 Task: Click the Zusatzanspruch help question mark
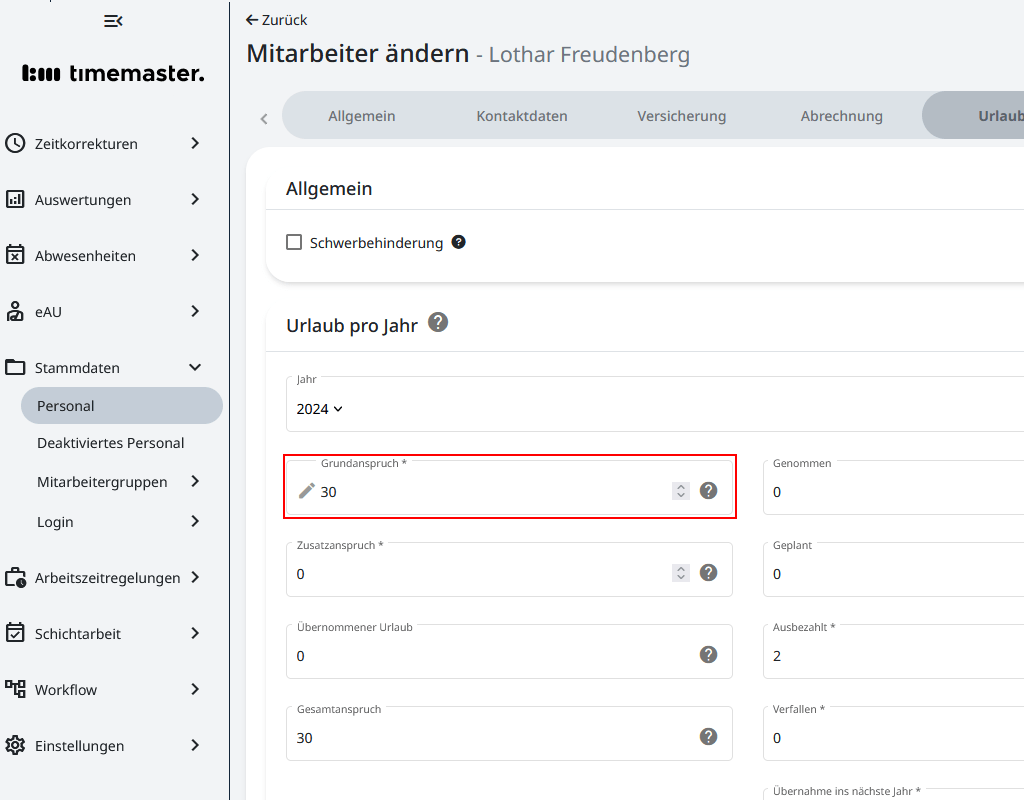point(708,572)
